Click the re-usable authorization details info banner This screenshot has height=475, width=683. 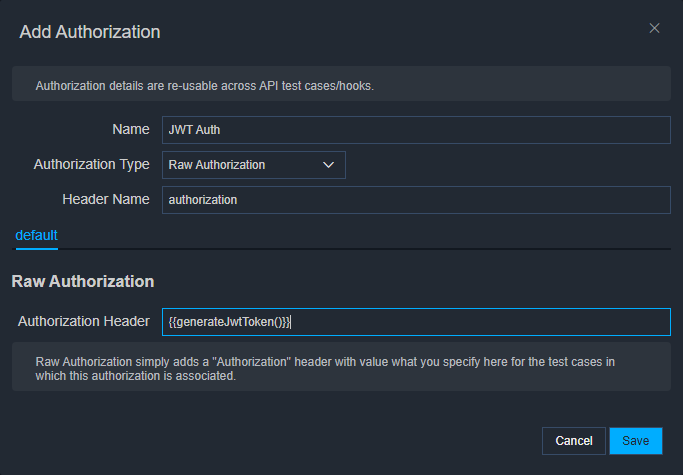point(342,84)
